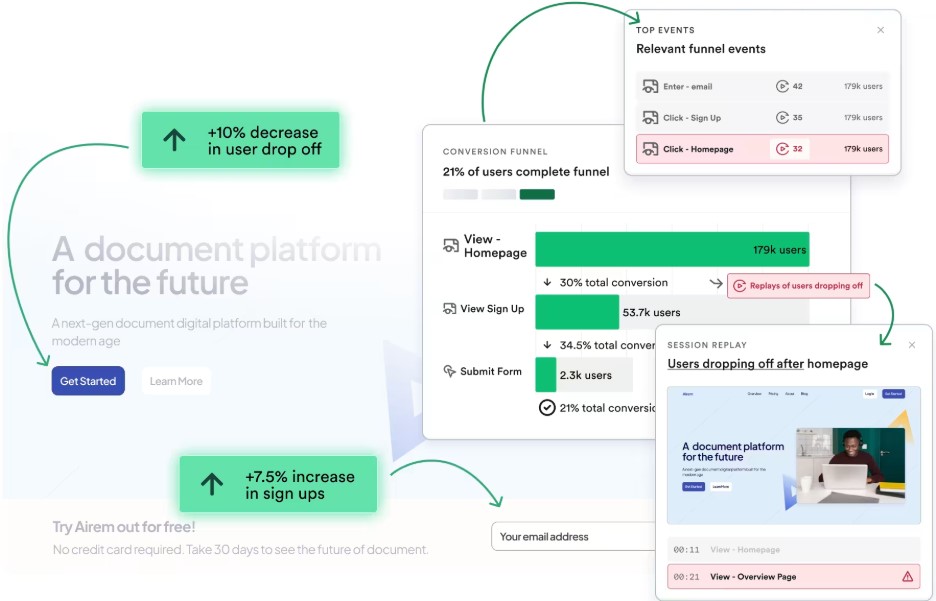This screenshot has width=936, height=601.
Task: Close the Session Replay panel
Action: 911,345
